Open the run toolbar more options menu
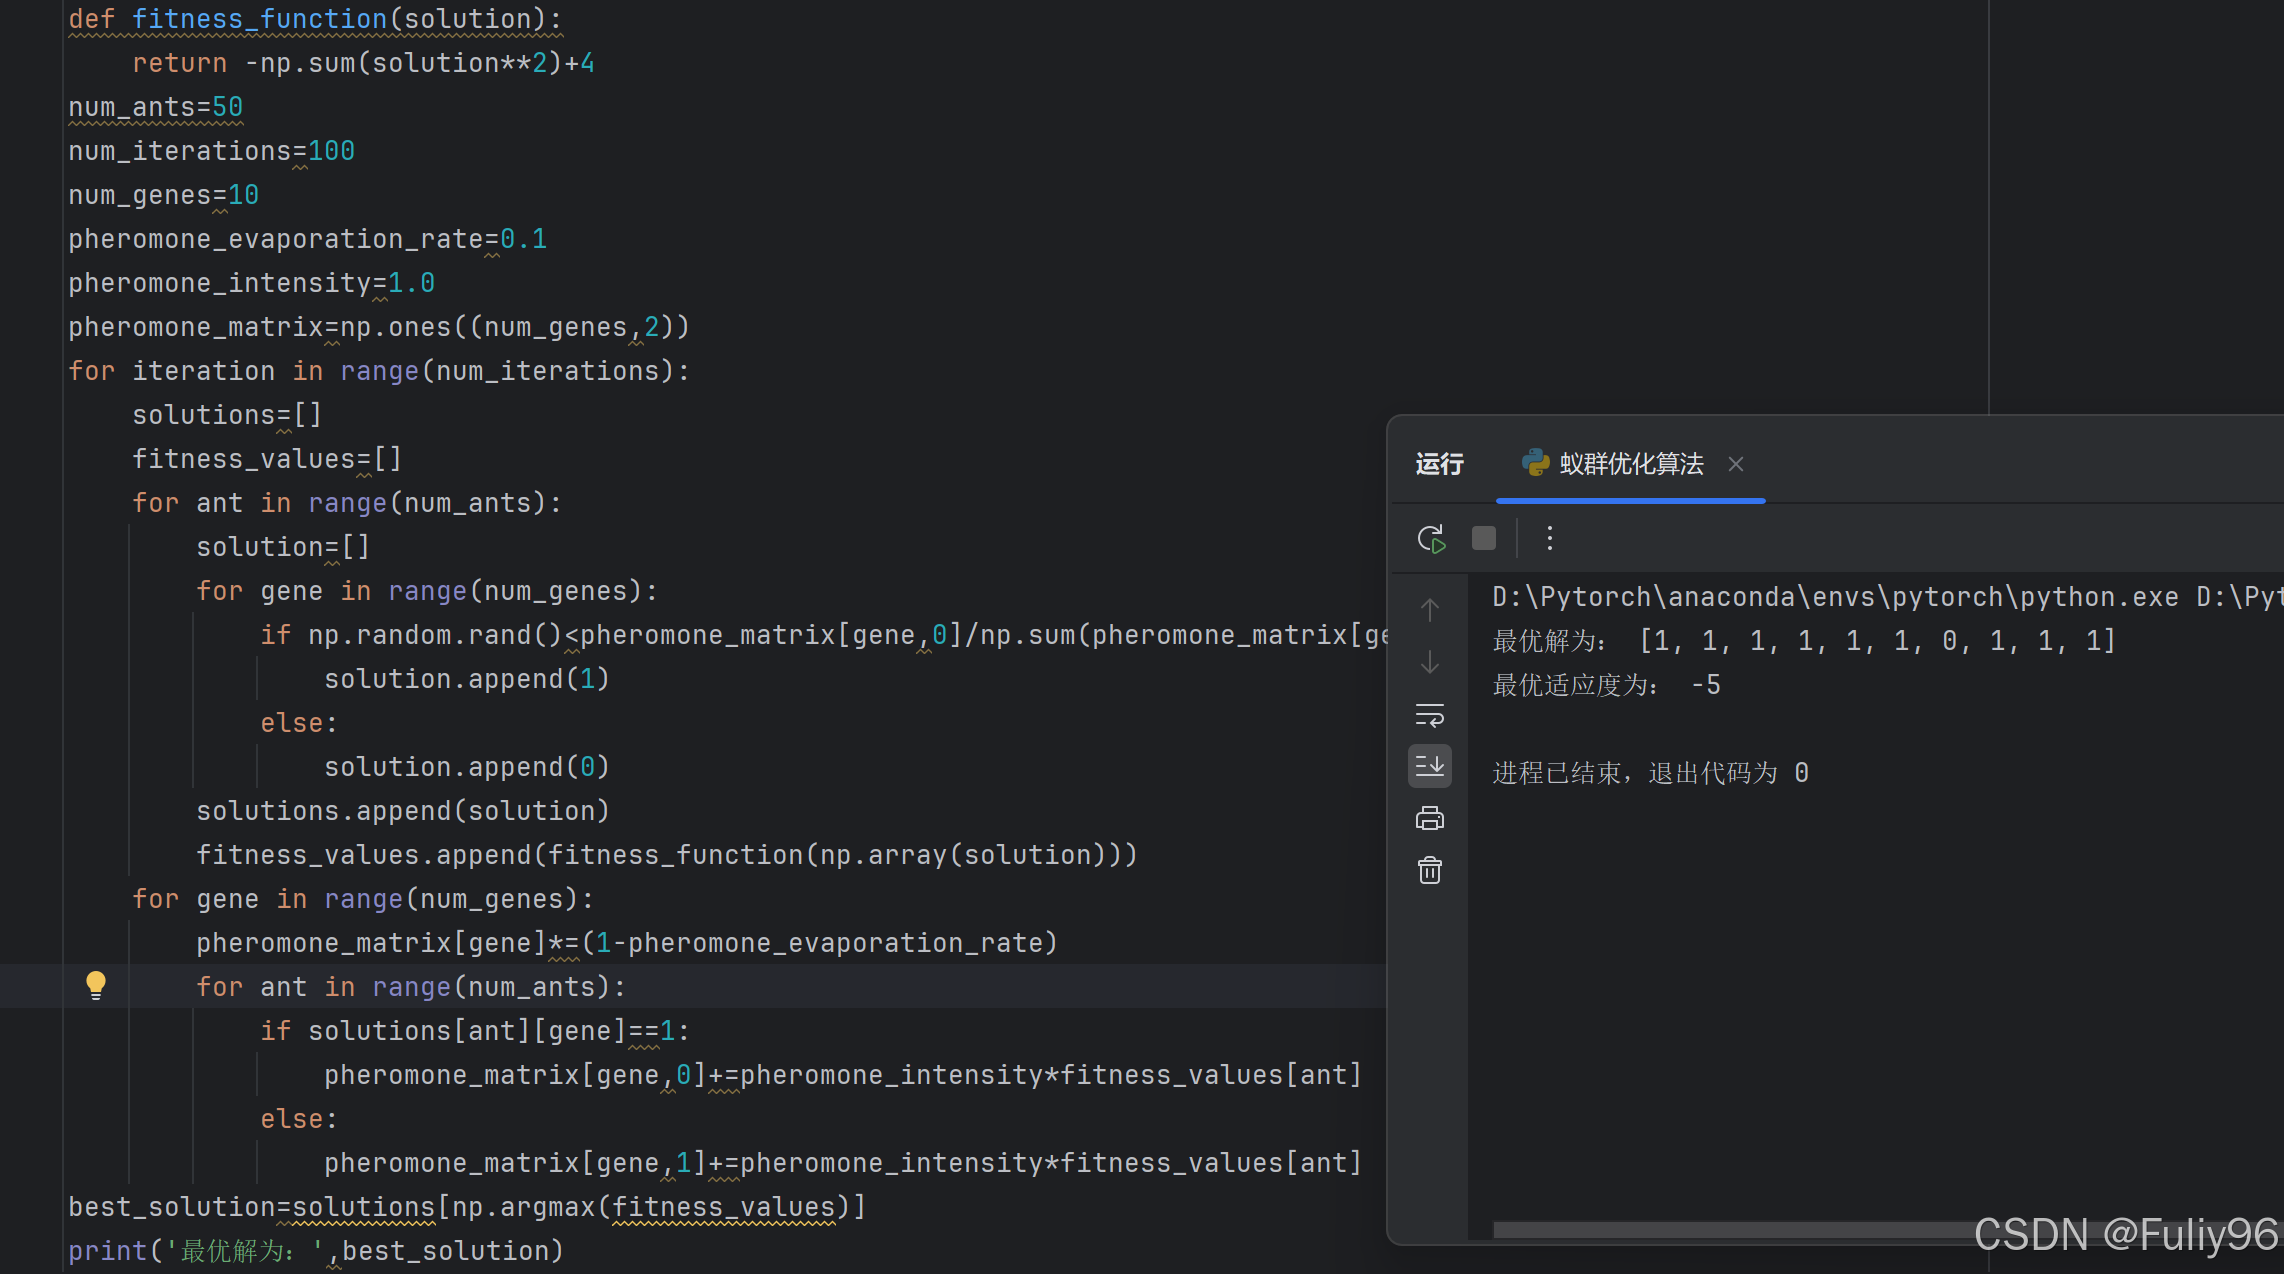 point(1550,539)
